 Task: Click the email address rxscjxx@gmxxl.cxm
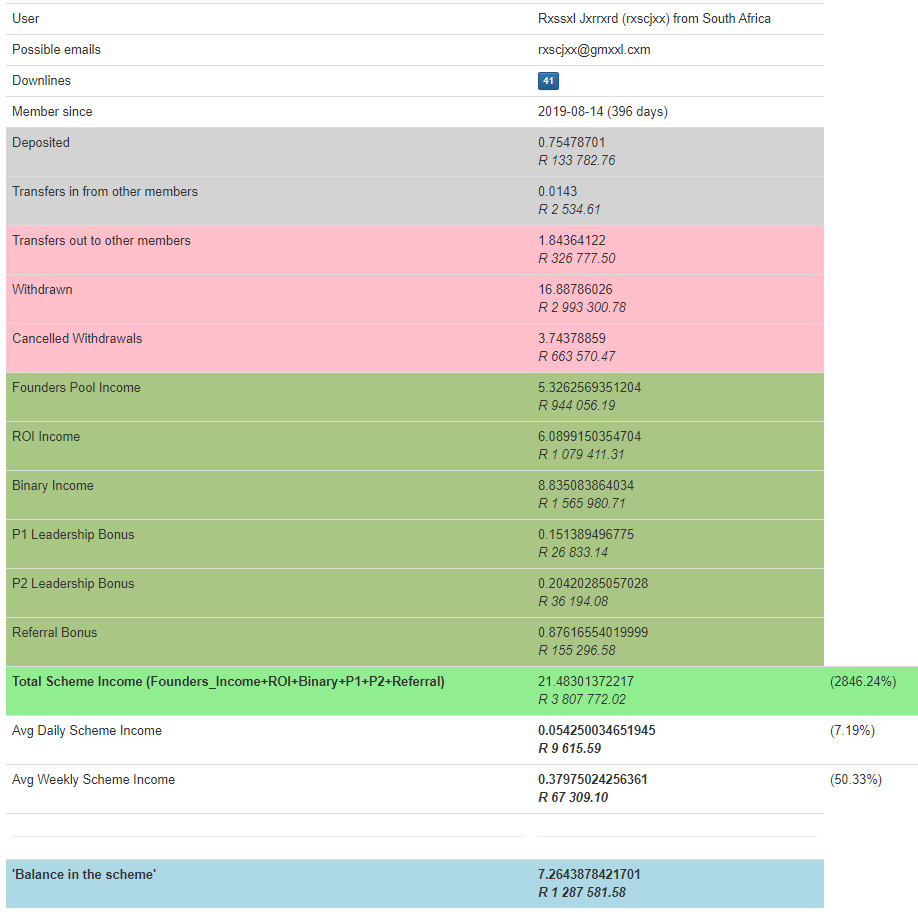point(594,50)
